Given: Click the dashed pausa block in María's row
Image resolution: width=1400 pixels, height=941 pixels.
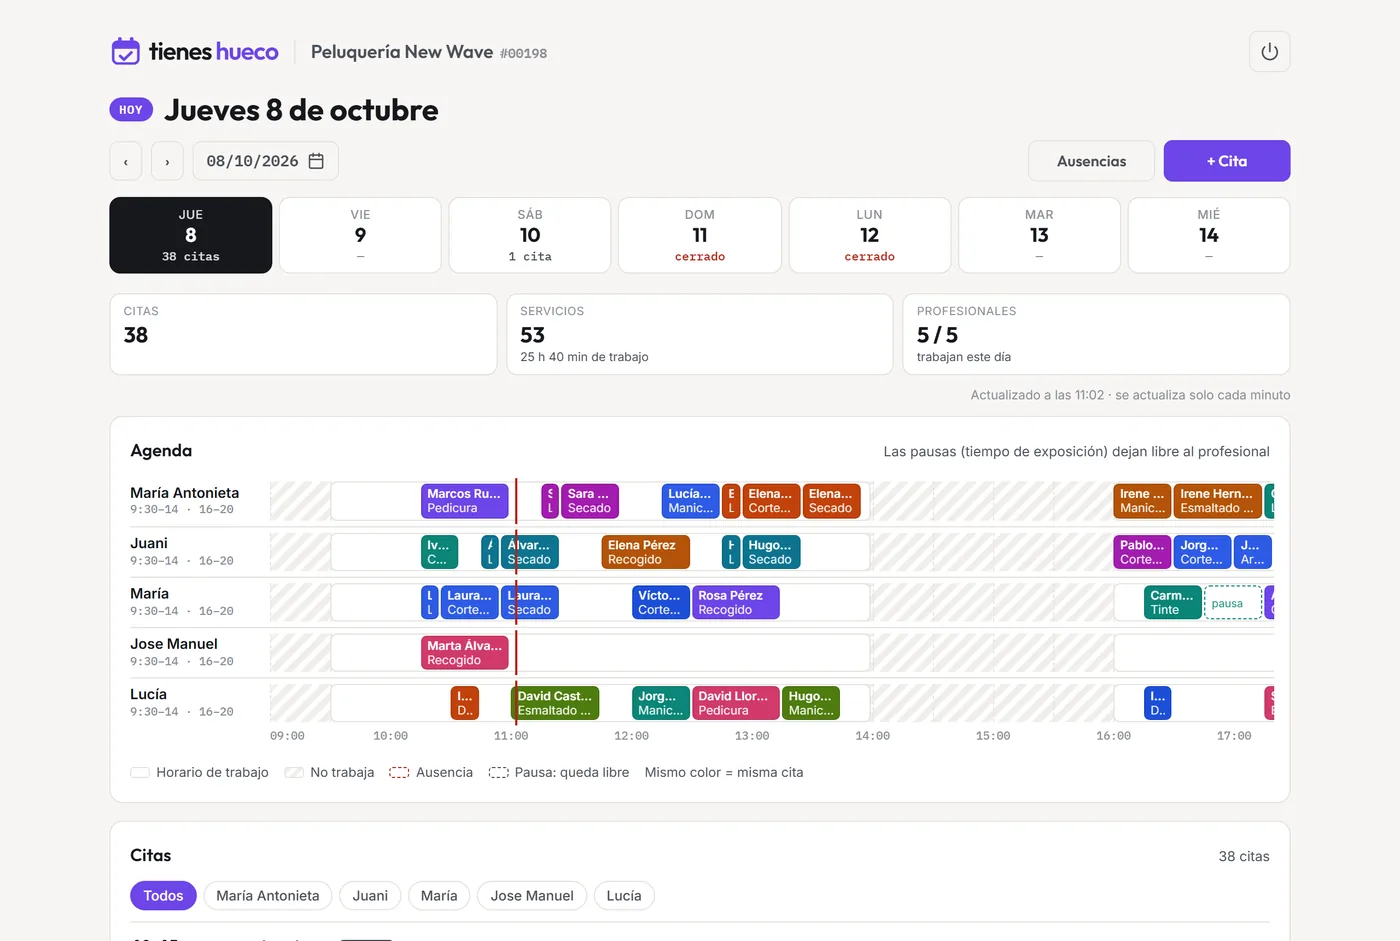Looking at the screenshot, I should tap(1233, 603).
